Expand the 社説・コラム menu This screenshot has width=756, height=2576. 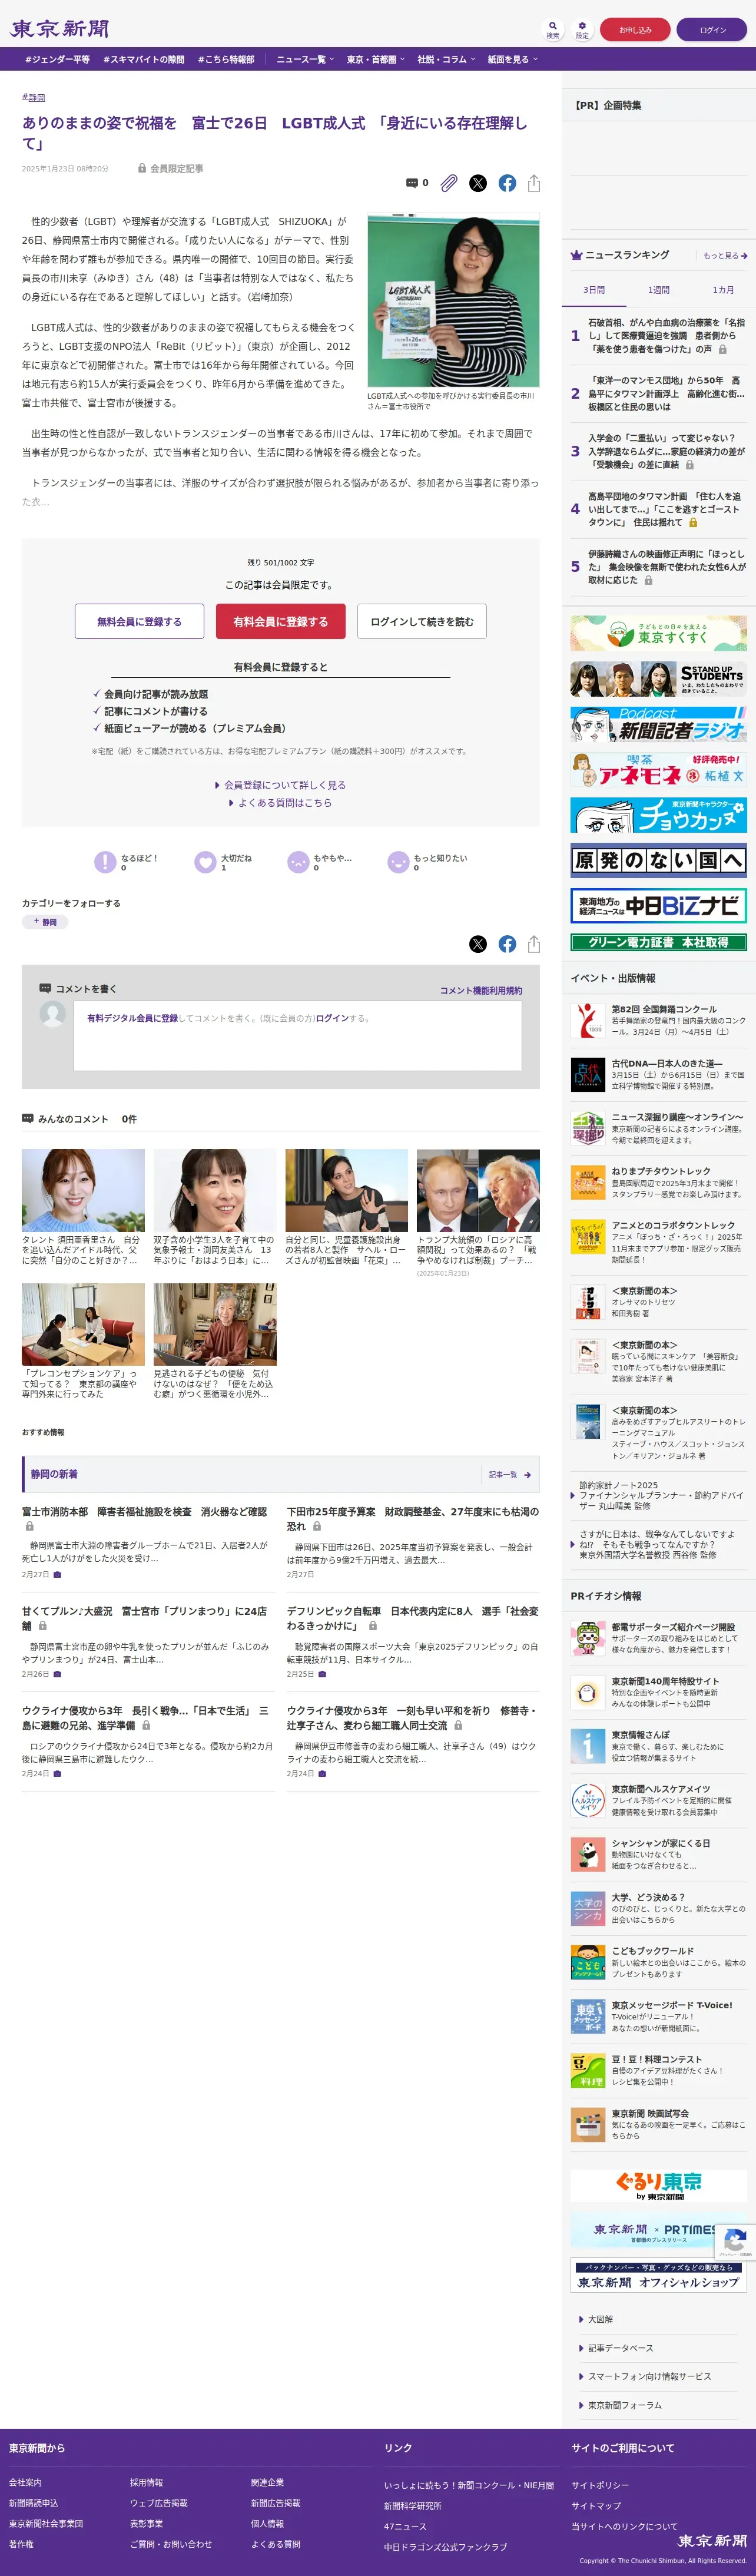pyautogui.click(x=446, y=59)
